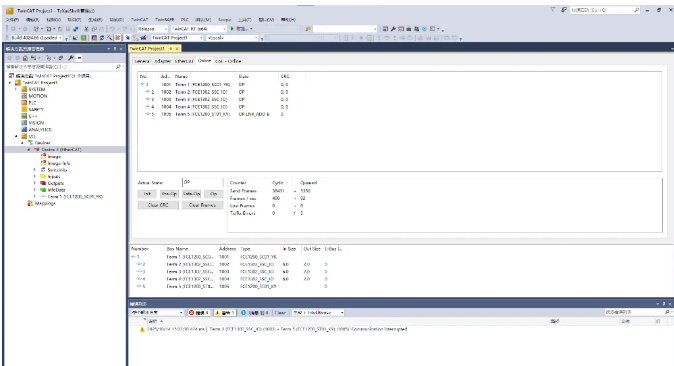Click the Clear CRC button
Screen dimensions: 674x366
(x=158, y=205)
